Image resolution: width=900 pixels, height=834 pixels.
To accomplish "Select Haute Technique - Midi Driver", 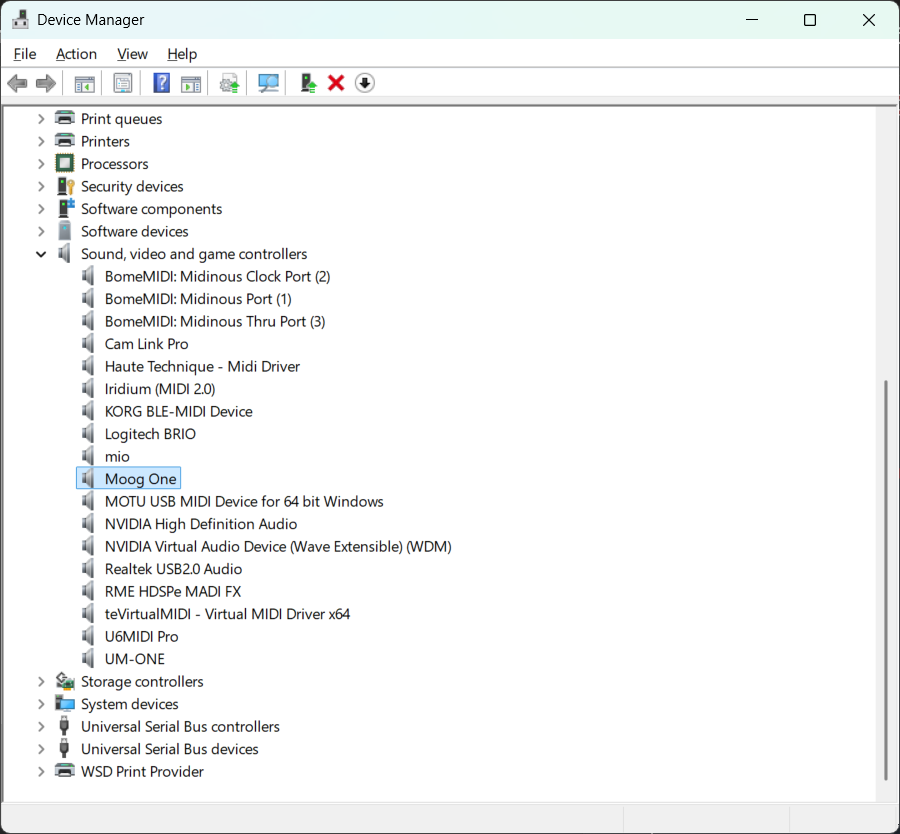I will 202,366.
